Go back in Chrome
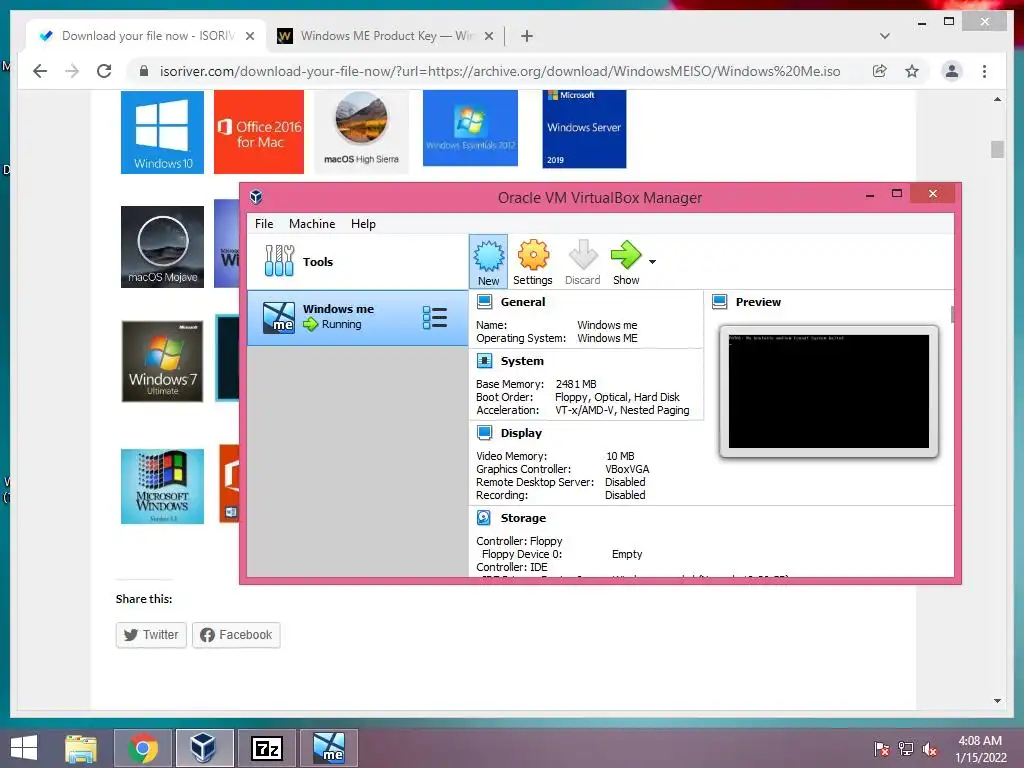Image resolution: width=1024 pixels, height=768 pixels. point(40,71)
